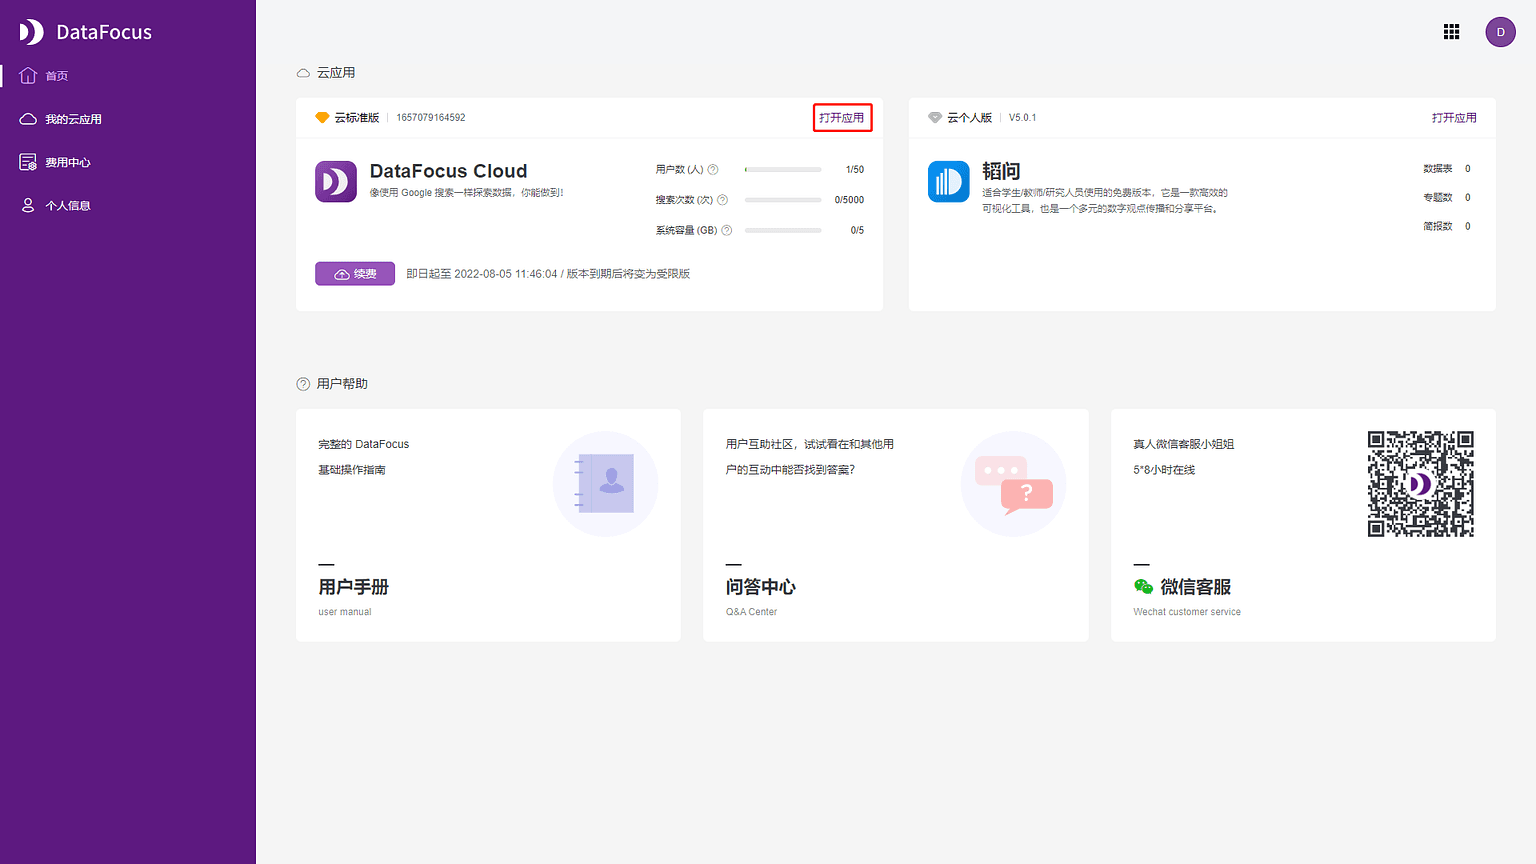Click the V5.0.1 version text
Viewport: 1536px width, 864px height.
(1022, 118)
